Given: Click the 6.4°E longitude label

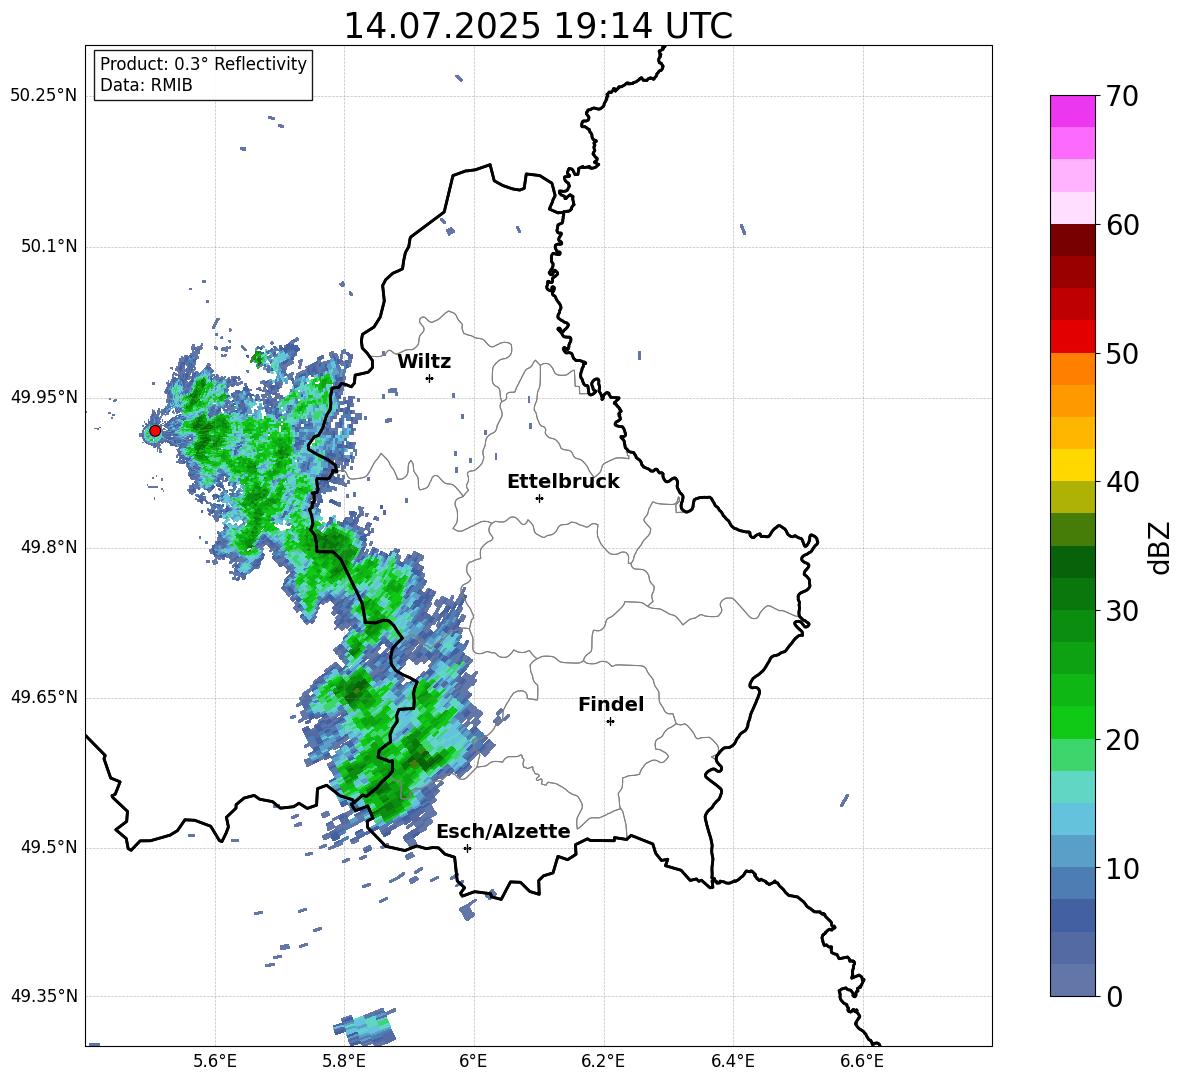Looking at the screenshot, I should (x=732, y=1062).
